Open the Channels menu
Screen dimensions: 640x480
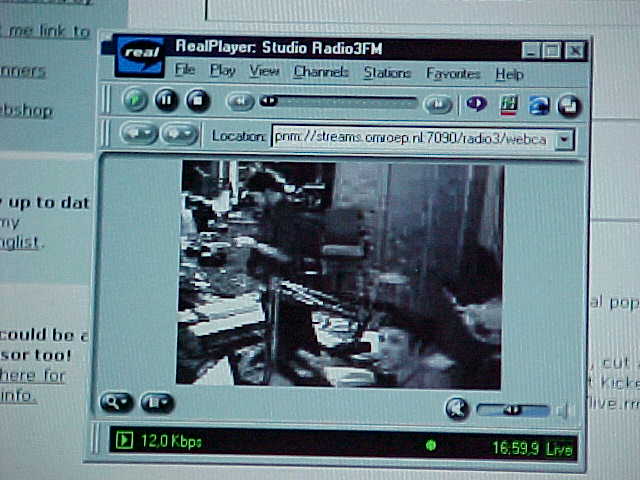point(321,72)
